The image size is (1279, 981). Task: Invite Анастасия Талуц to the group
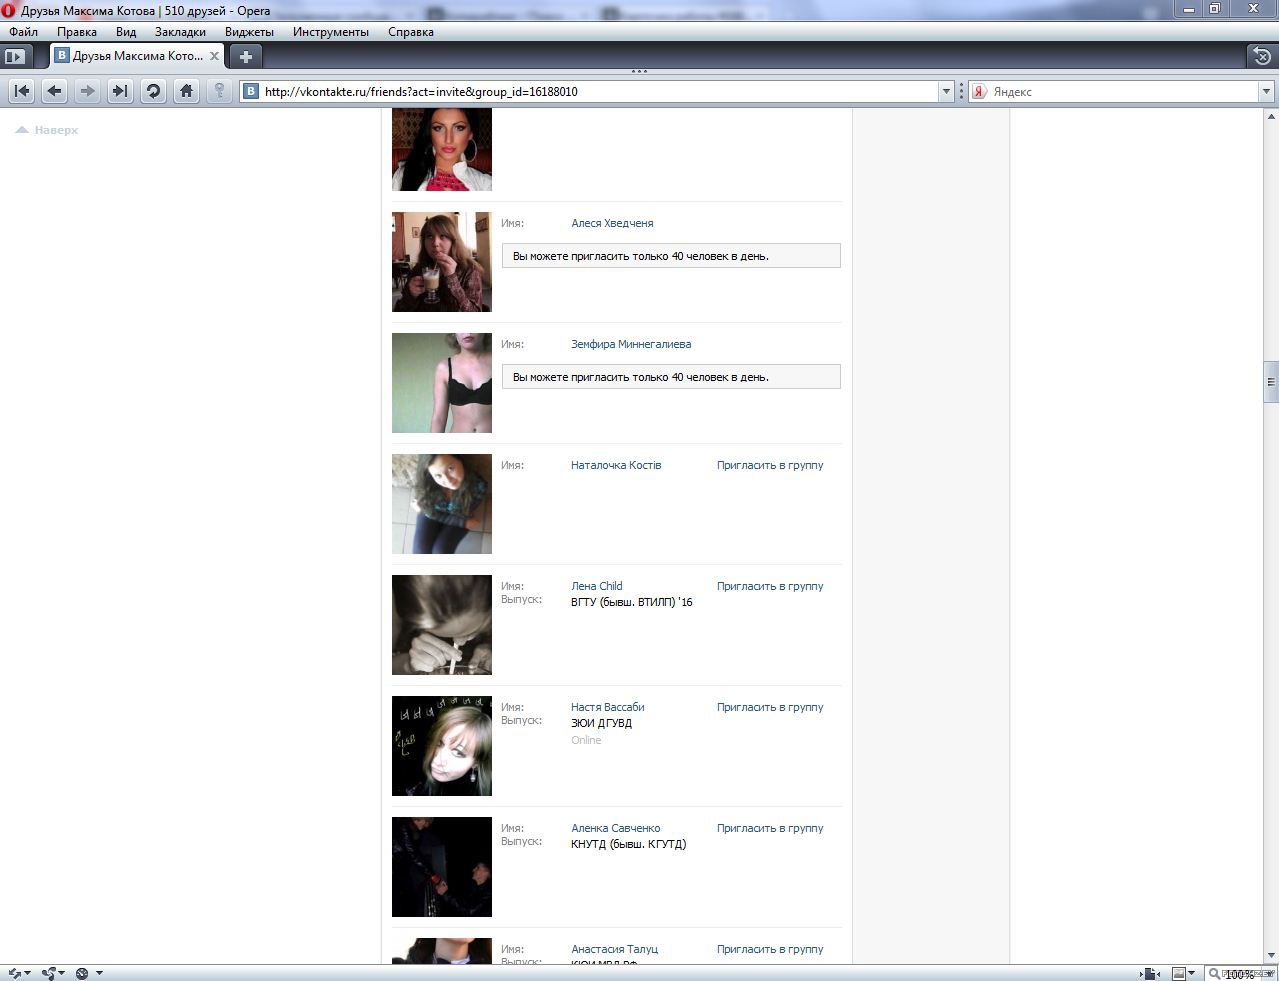[x=770, y=949]
